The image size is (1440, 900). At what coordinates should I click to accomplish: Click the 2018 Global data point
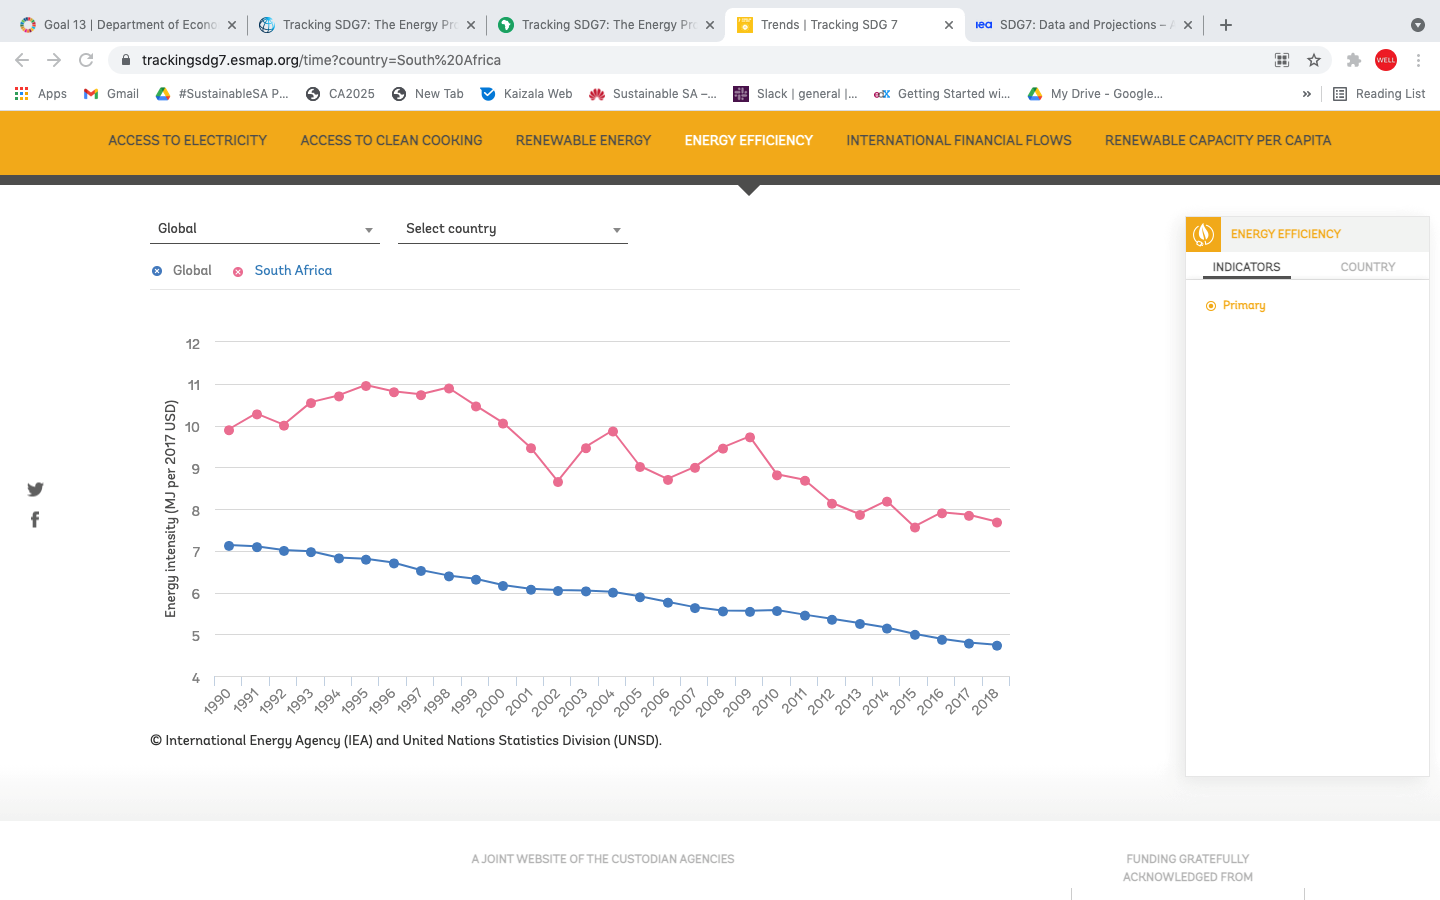click(x=996, y=646)
